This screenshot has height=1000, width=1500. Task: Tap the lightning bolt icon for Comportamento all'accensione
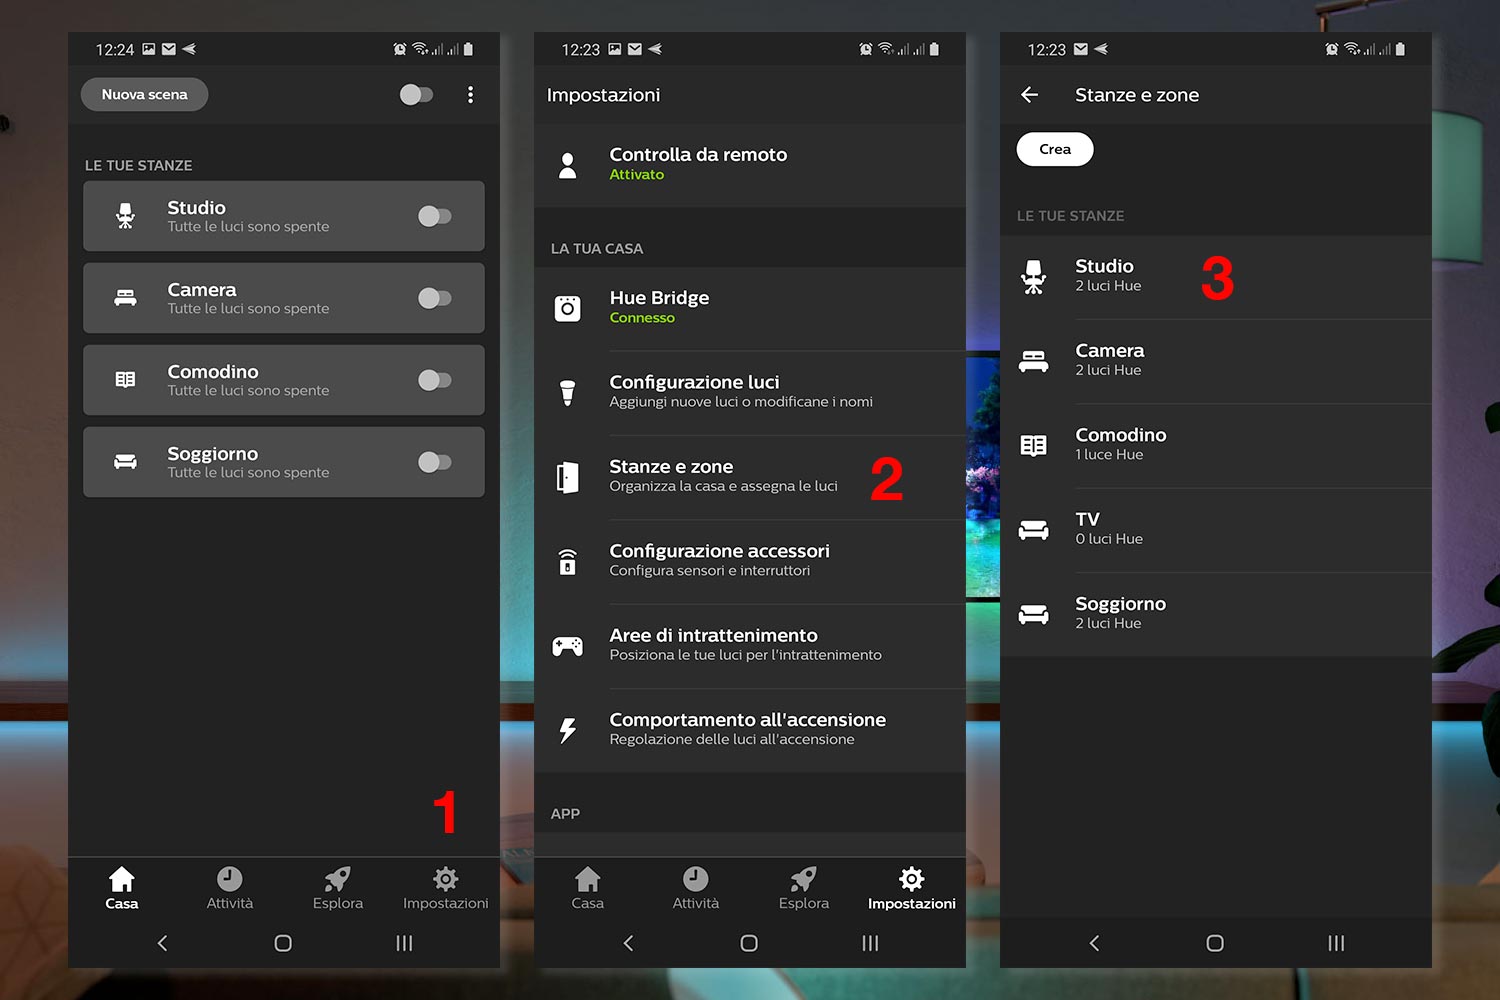point(567,730)
